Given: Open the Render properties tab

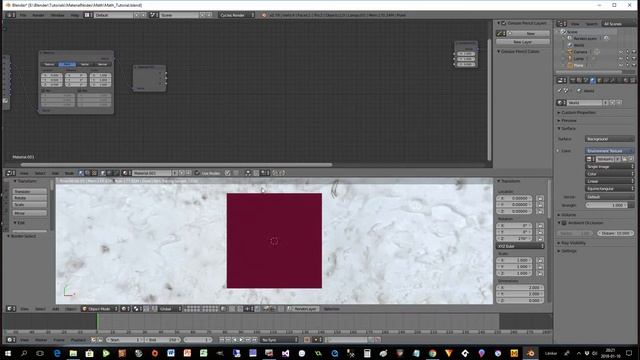Looking at the screenshot, I should point(573,80).
